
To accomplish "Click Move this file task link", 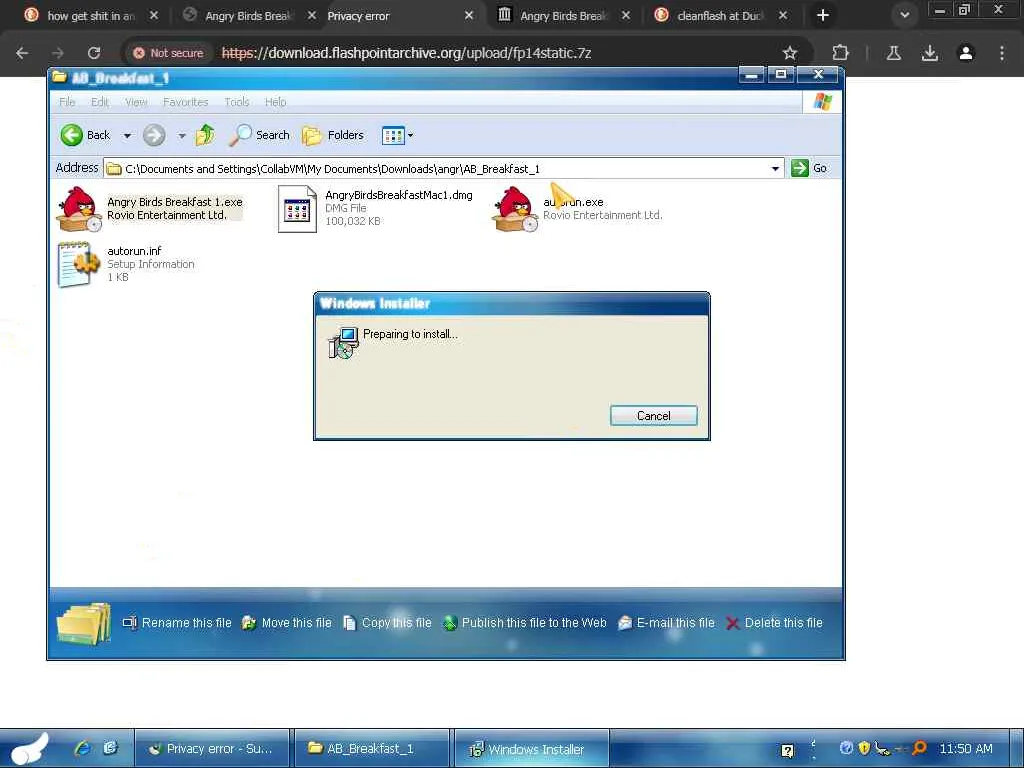I will point(287,623).
